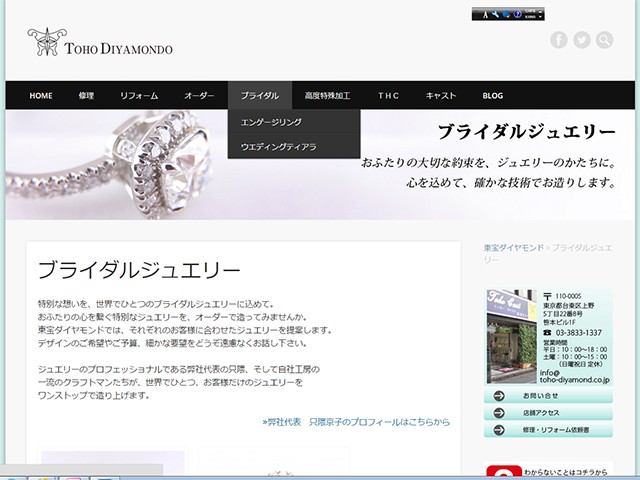This screenshot has height=480, width=640.
Task: Click the 修理・リフォーム依頼書 button
Action: coord(548,430)
